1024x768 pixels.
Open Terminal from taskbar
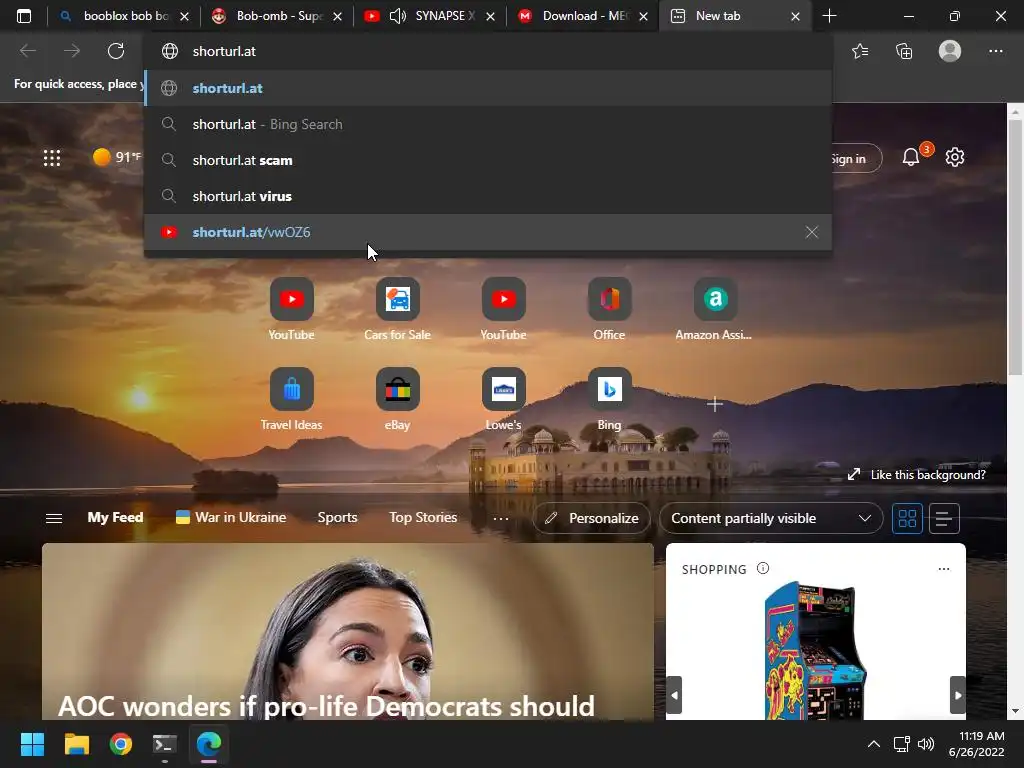point(165,744)
